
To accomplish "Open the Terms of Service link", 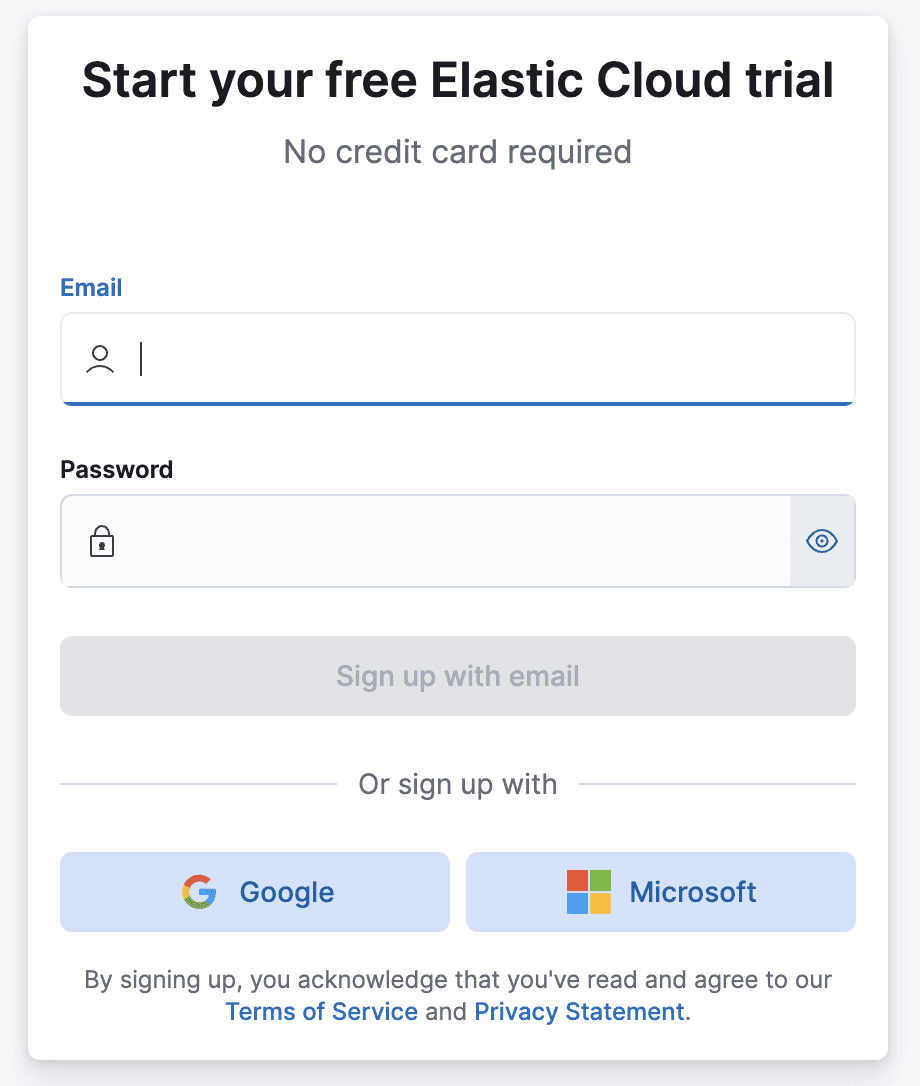I will coord(322,1011).
